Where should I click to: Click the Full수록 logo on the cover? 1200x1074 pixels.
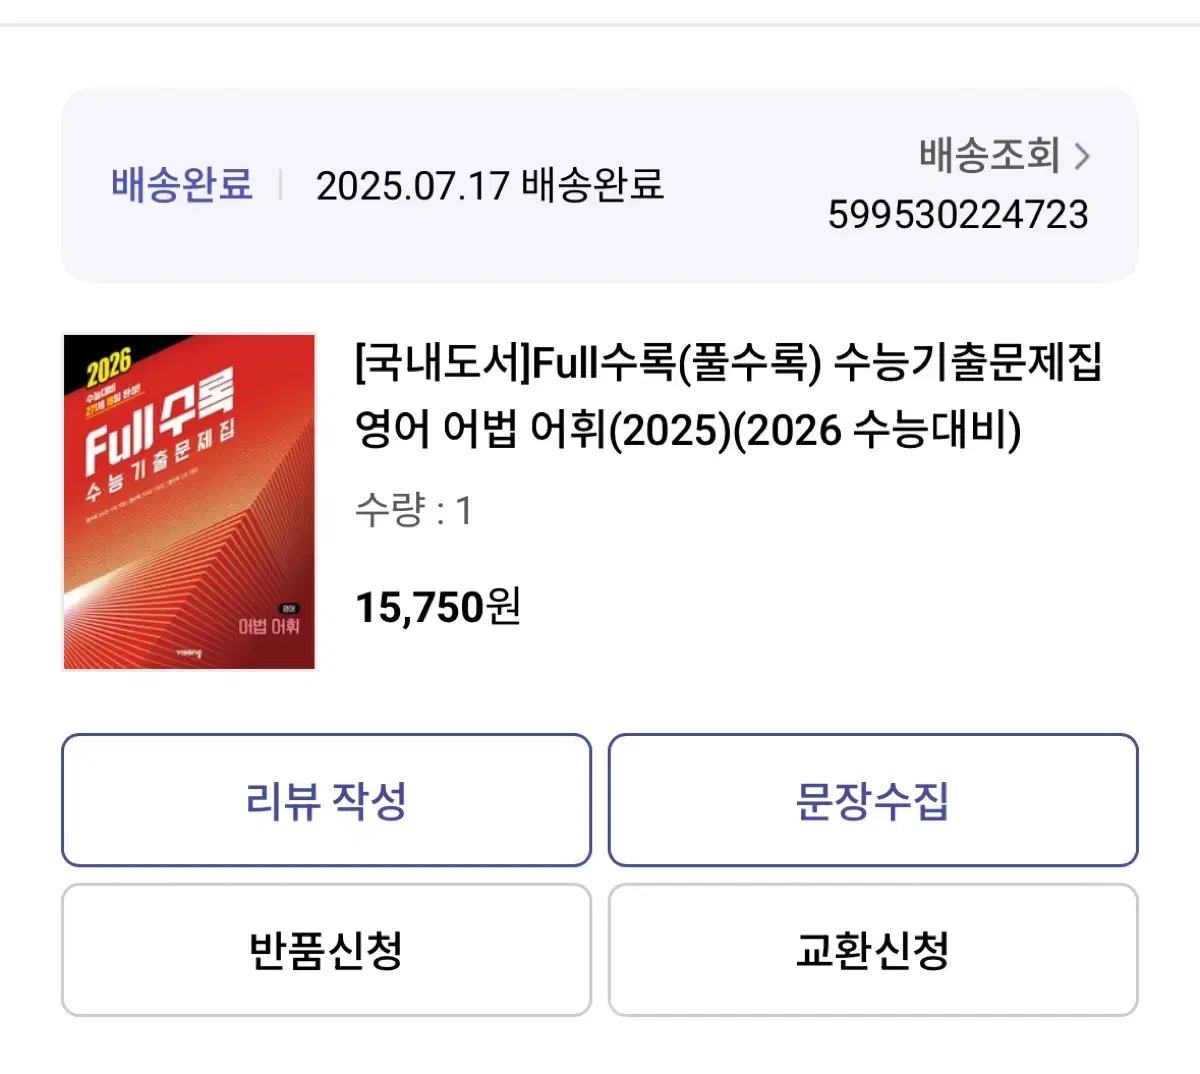160,420
